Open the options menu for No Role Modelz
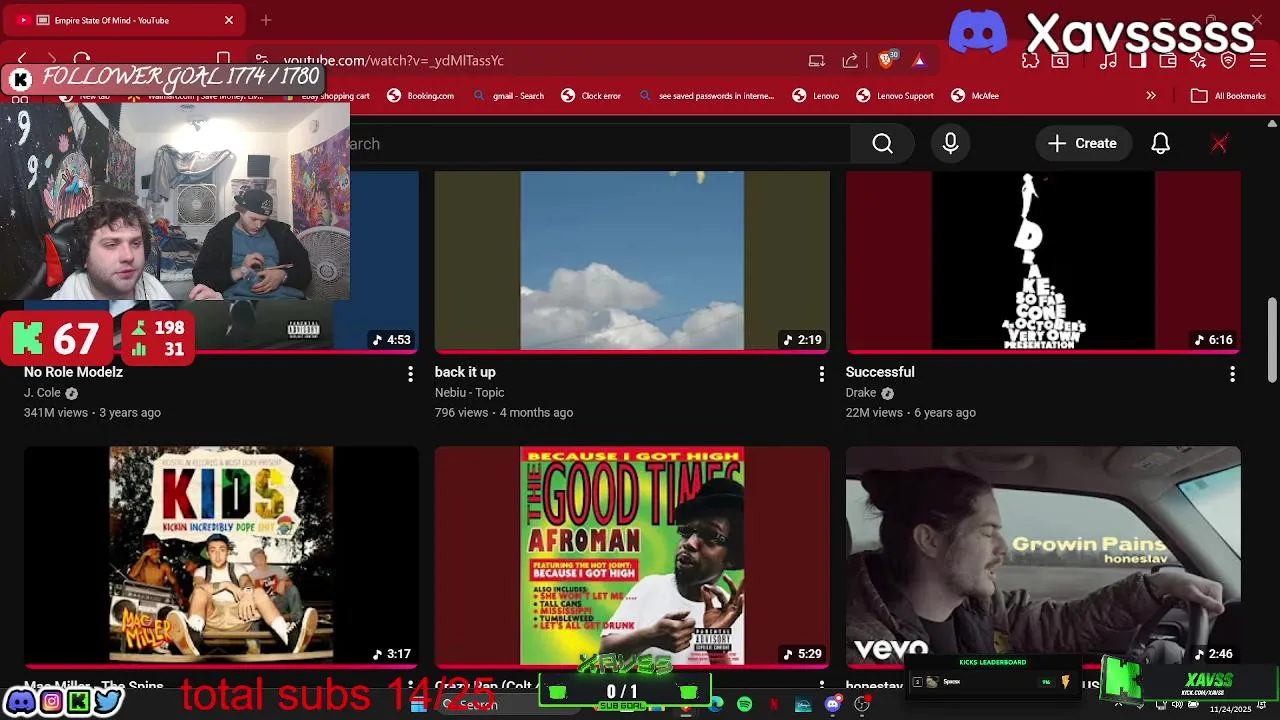1280x720 pixels. tap(410, 373)
